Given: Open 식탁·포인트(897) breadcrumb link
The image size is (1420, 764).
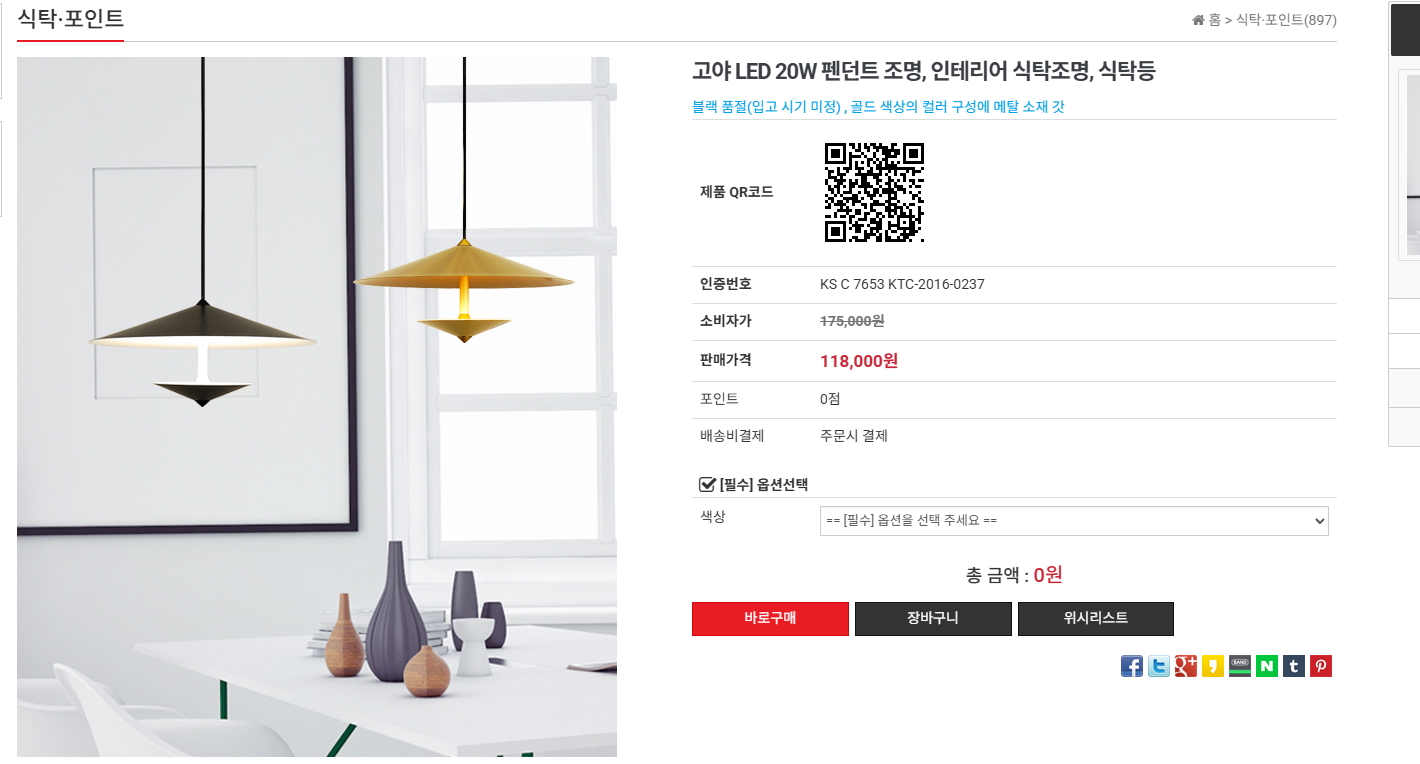Looking at the screenshot, I should tap(1286, 20).
